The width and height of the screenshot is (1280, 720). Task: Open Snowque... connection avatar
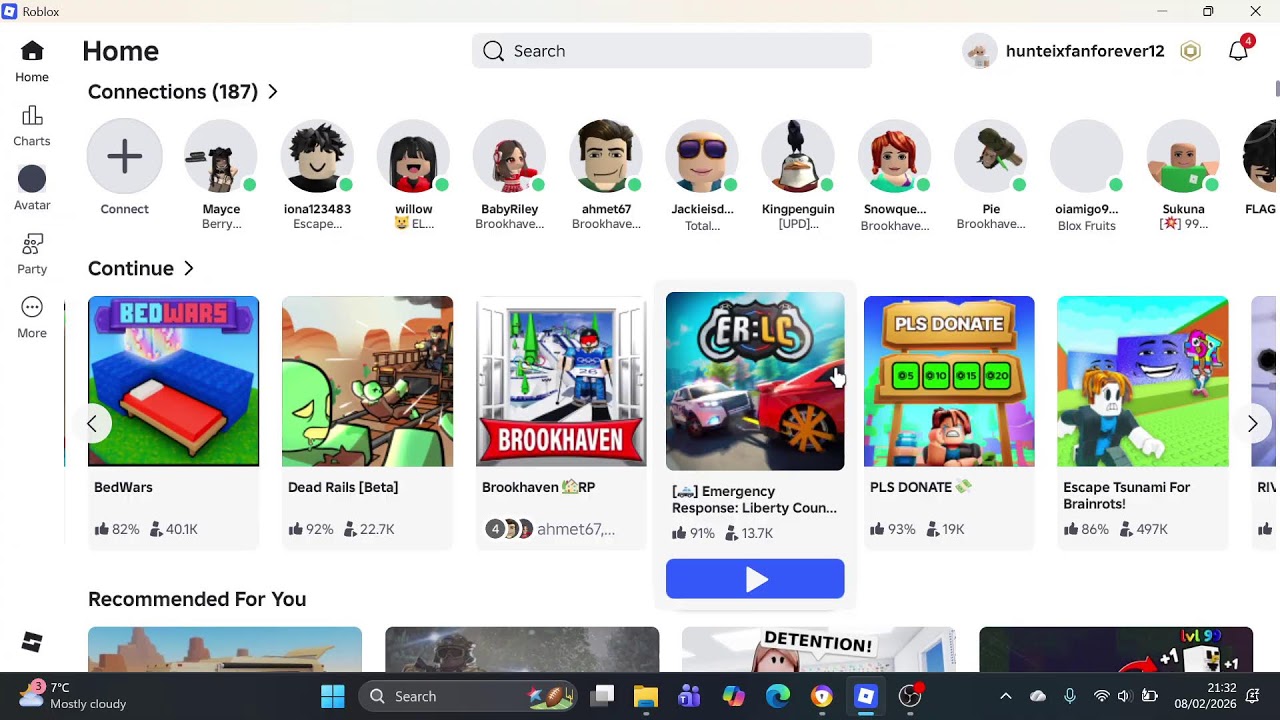pyautogui.click(x=894, y=156)
